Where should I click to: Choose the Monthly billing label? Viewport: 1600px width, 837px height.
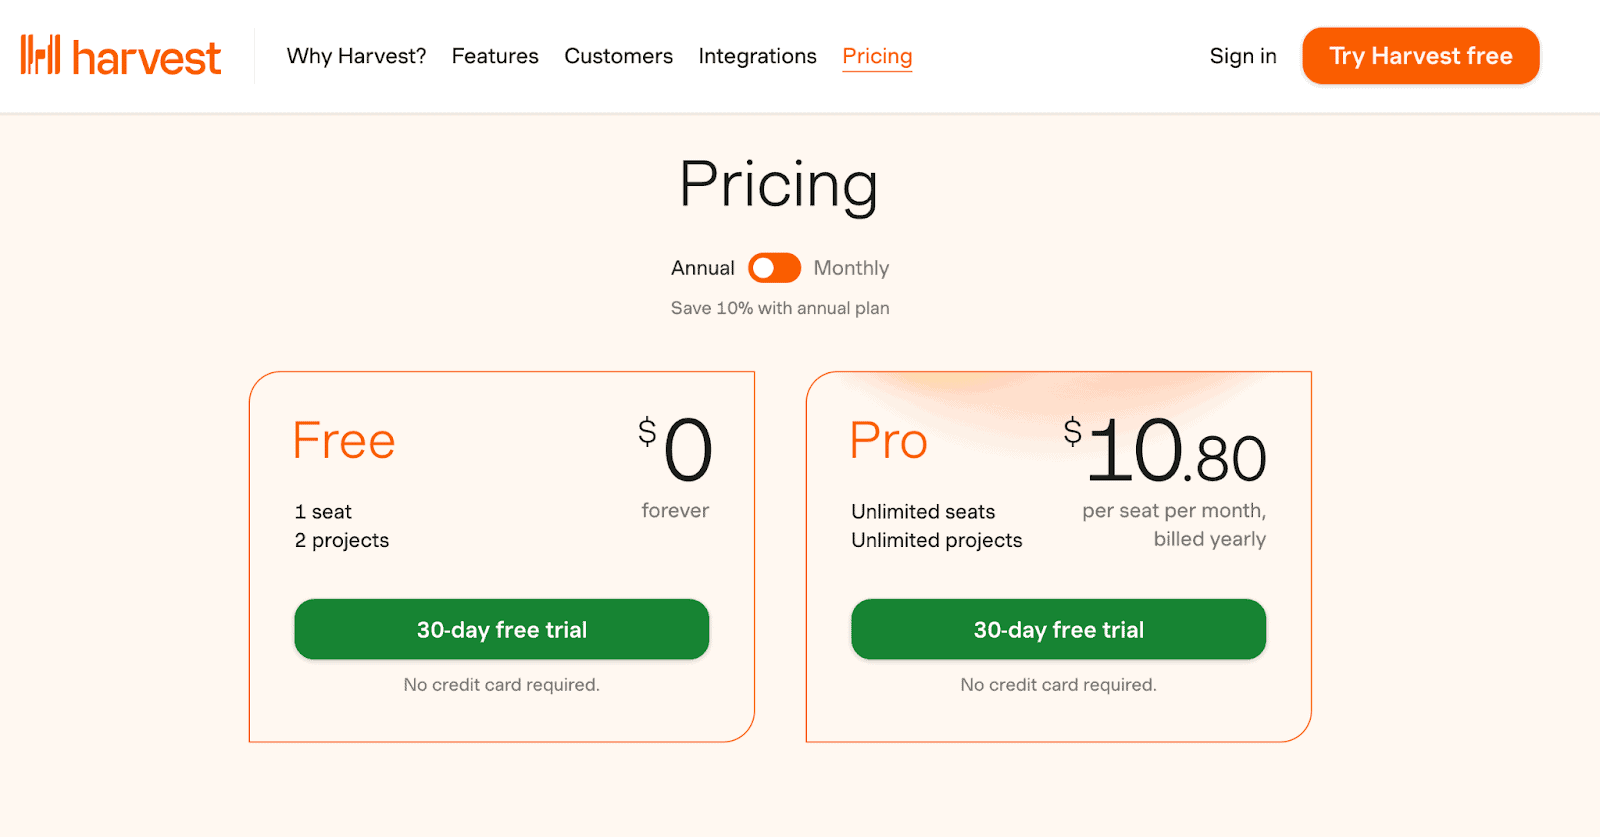[x=851, y=268]
